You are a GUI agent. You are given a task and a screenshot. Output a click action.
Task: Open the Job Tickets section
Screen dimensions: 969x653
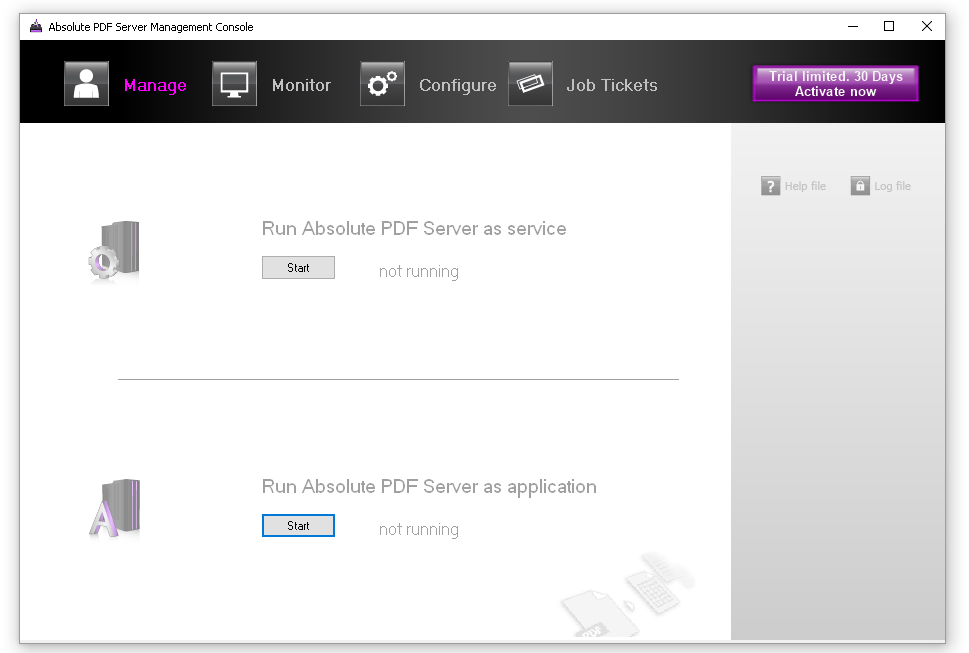(x=611, y=85)
